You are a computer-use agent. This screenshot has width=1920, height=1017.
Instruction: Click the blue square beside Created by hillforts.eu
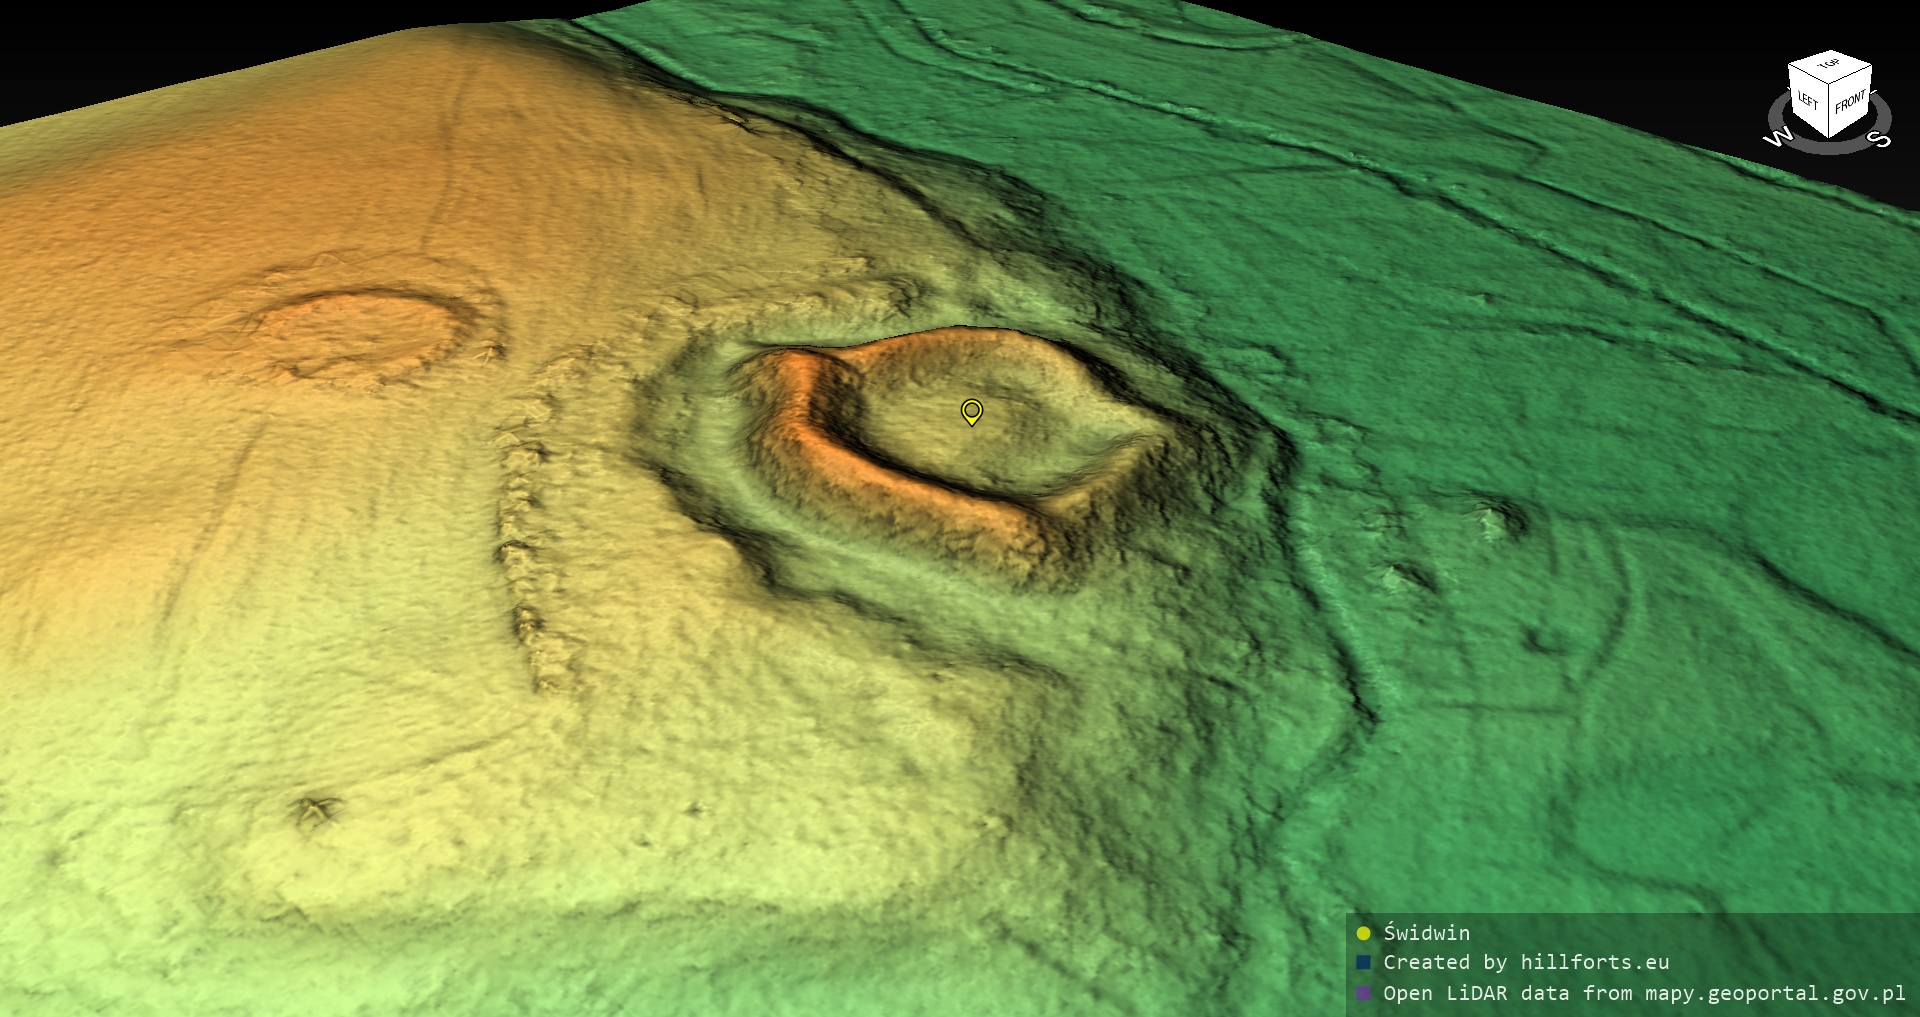[1363, 963]
